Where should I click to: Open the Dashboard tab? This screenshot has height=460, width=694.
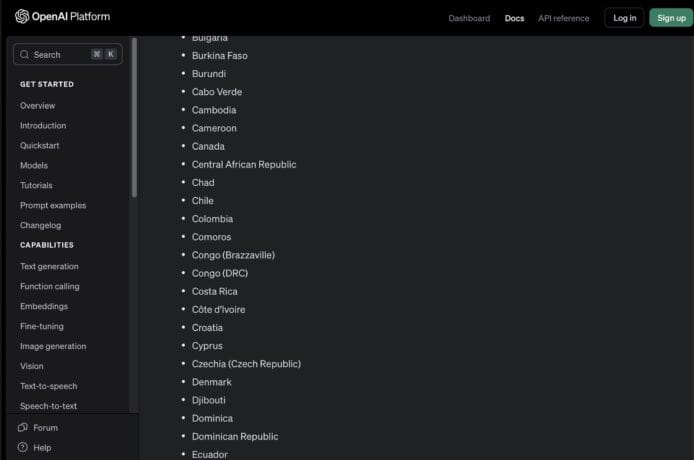click(x=469, y=18)
